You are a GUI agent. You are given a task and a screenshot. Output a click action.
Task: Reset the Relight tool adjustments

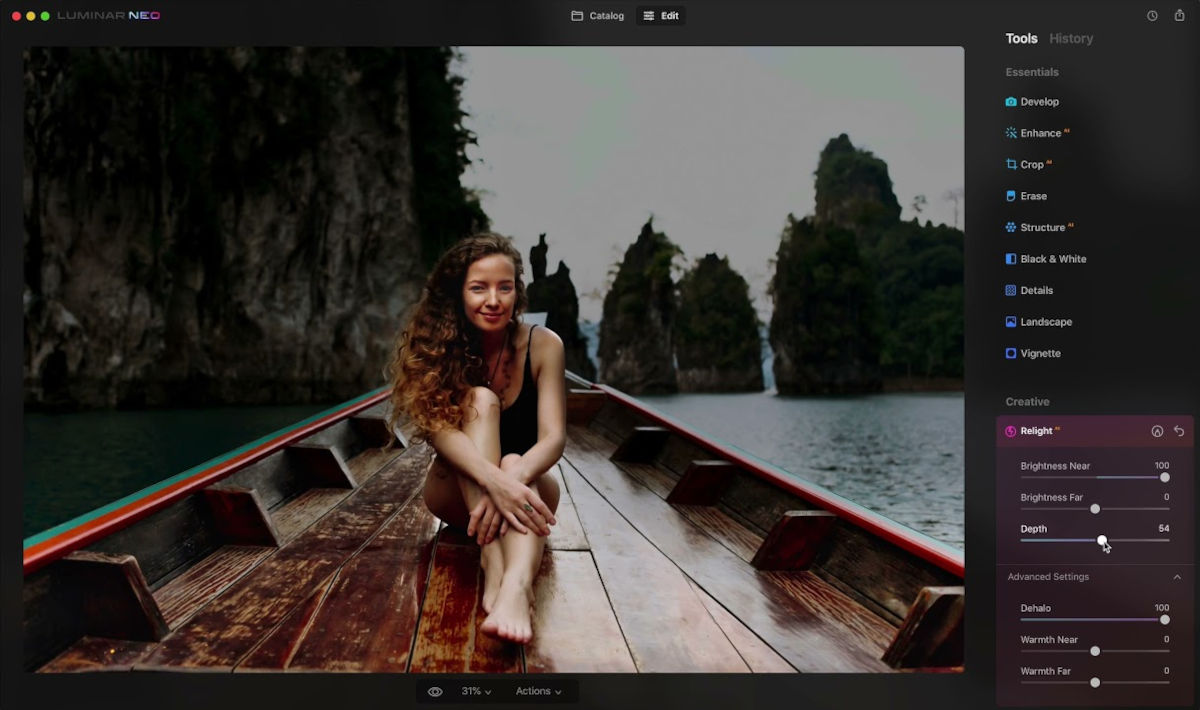pos(1179,431)
